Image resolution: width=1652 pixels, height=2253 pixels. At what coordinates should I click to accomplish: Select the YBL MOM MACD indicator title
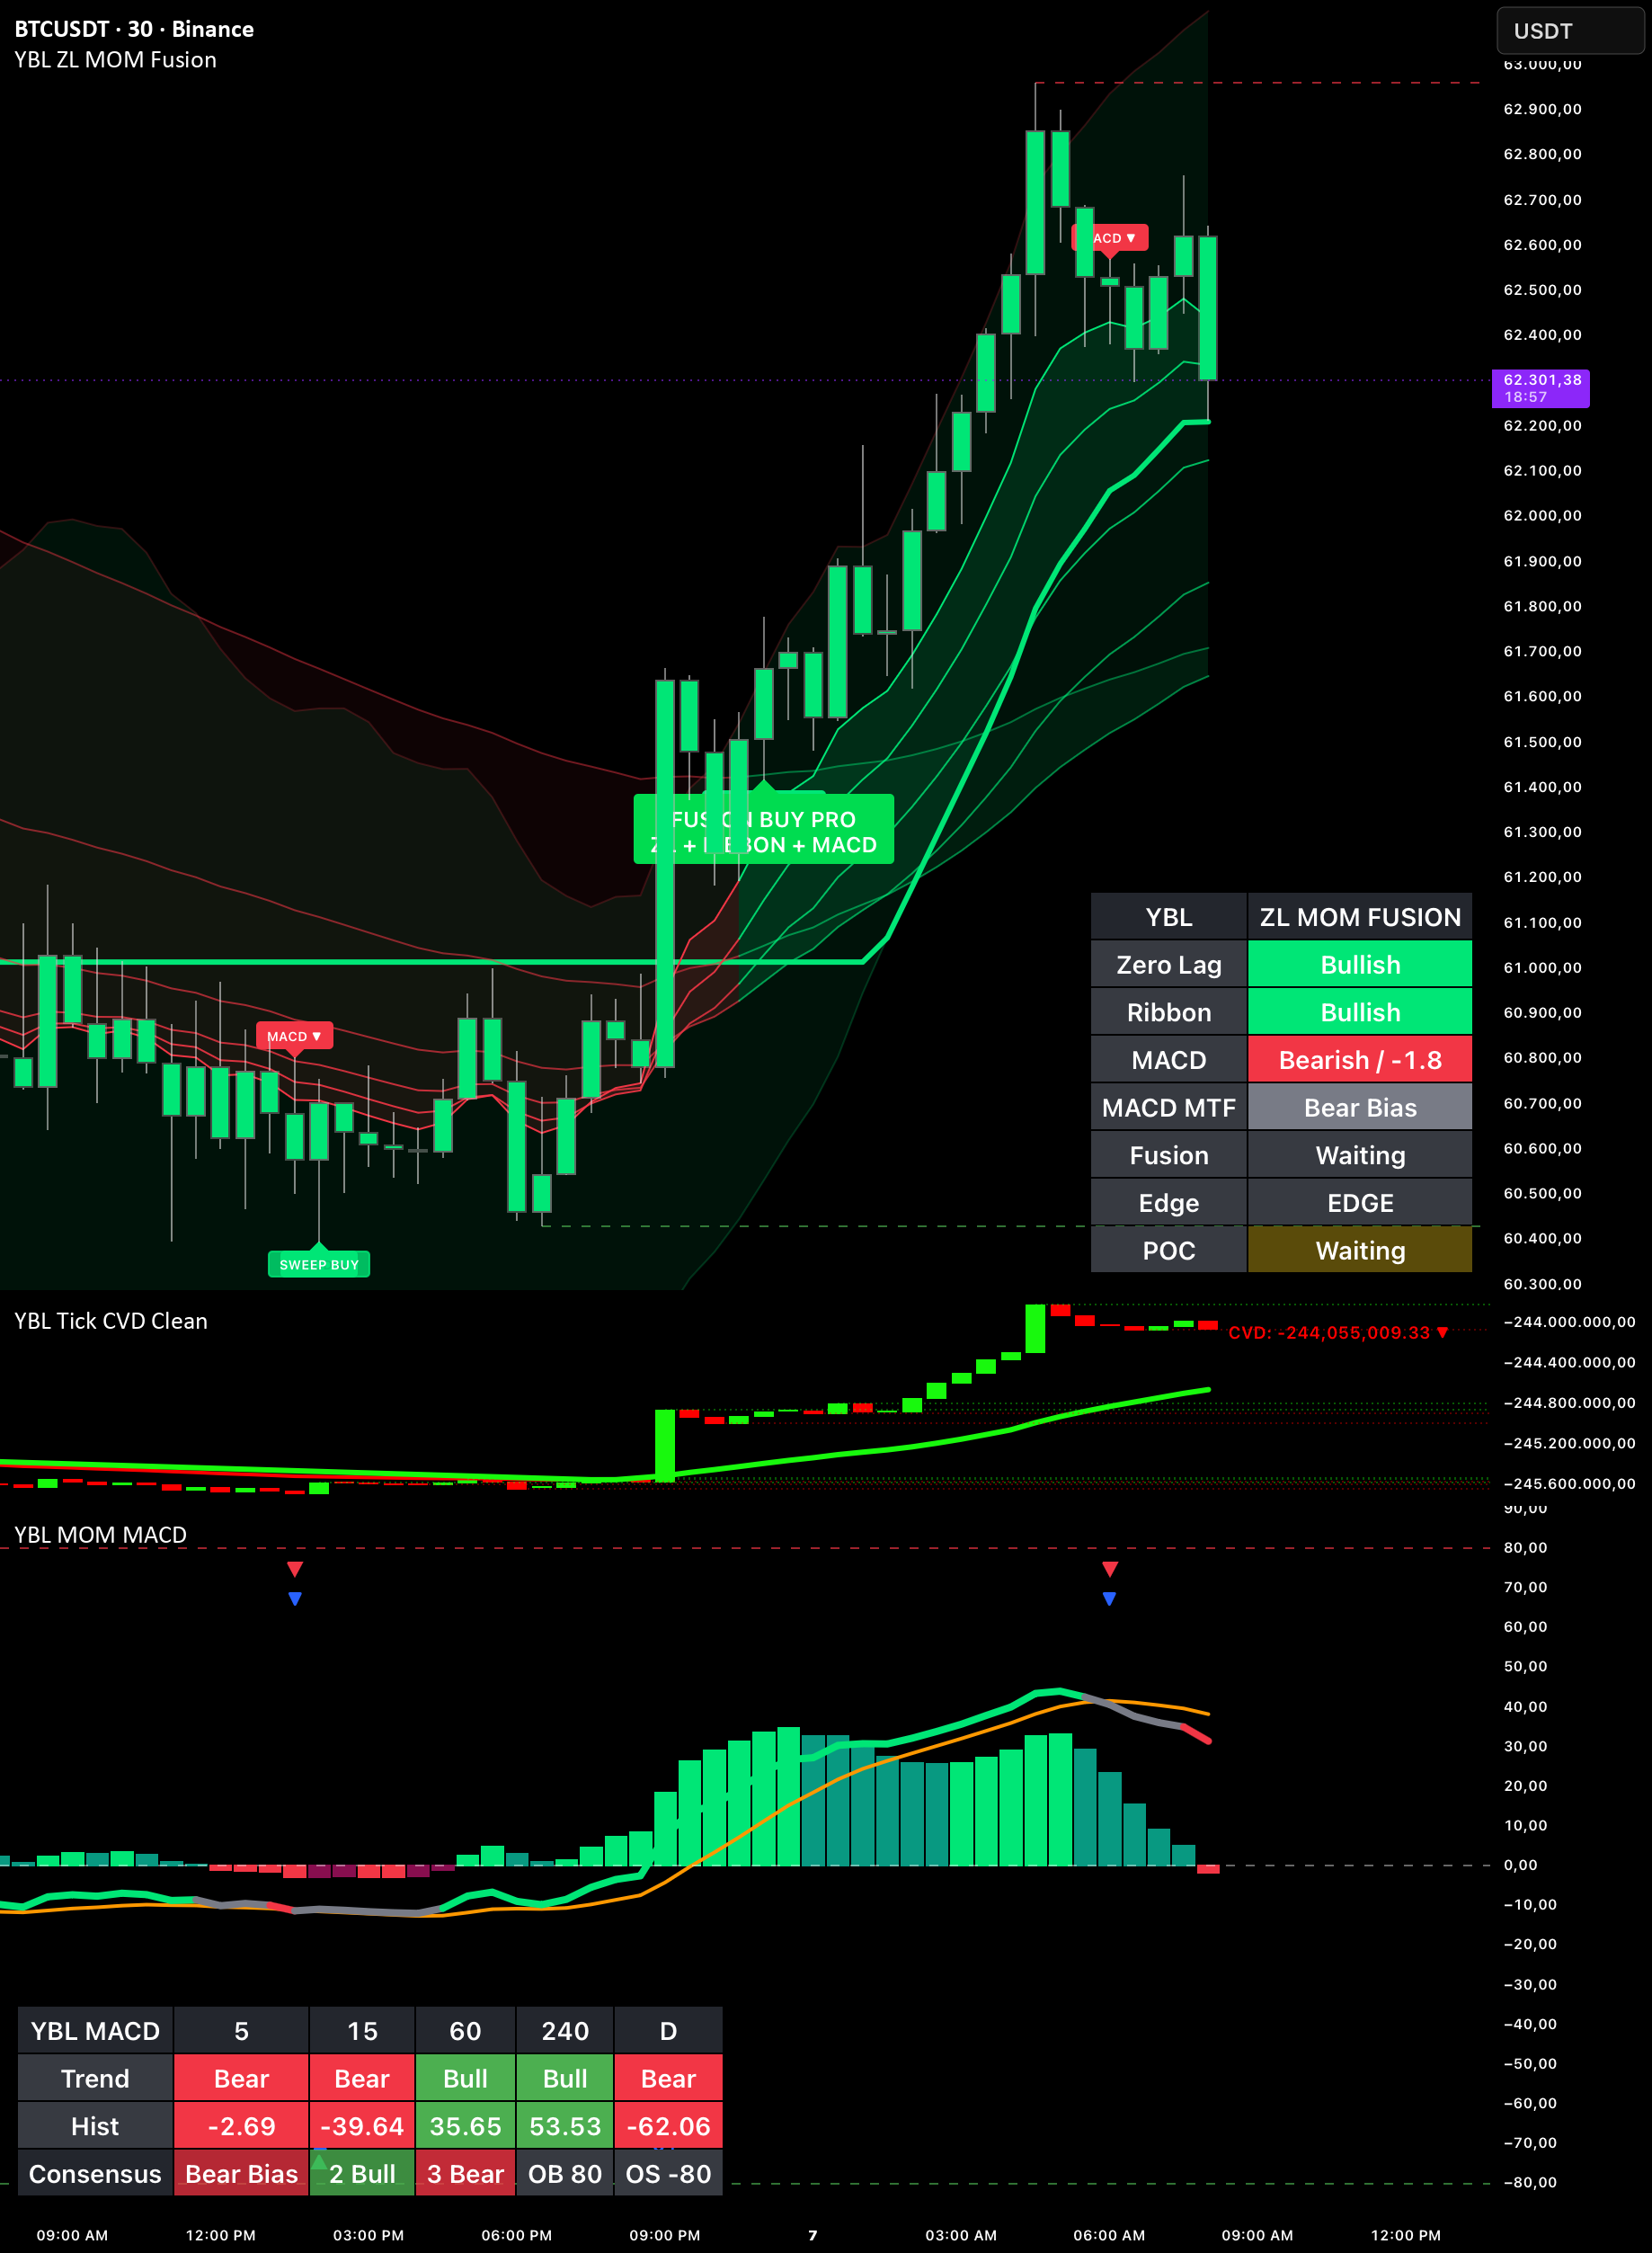(100, 1535)
